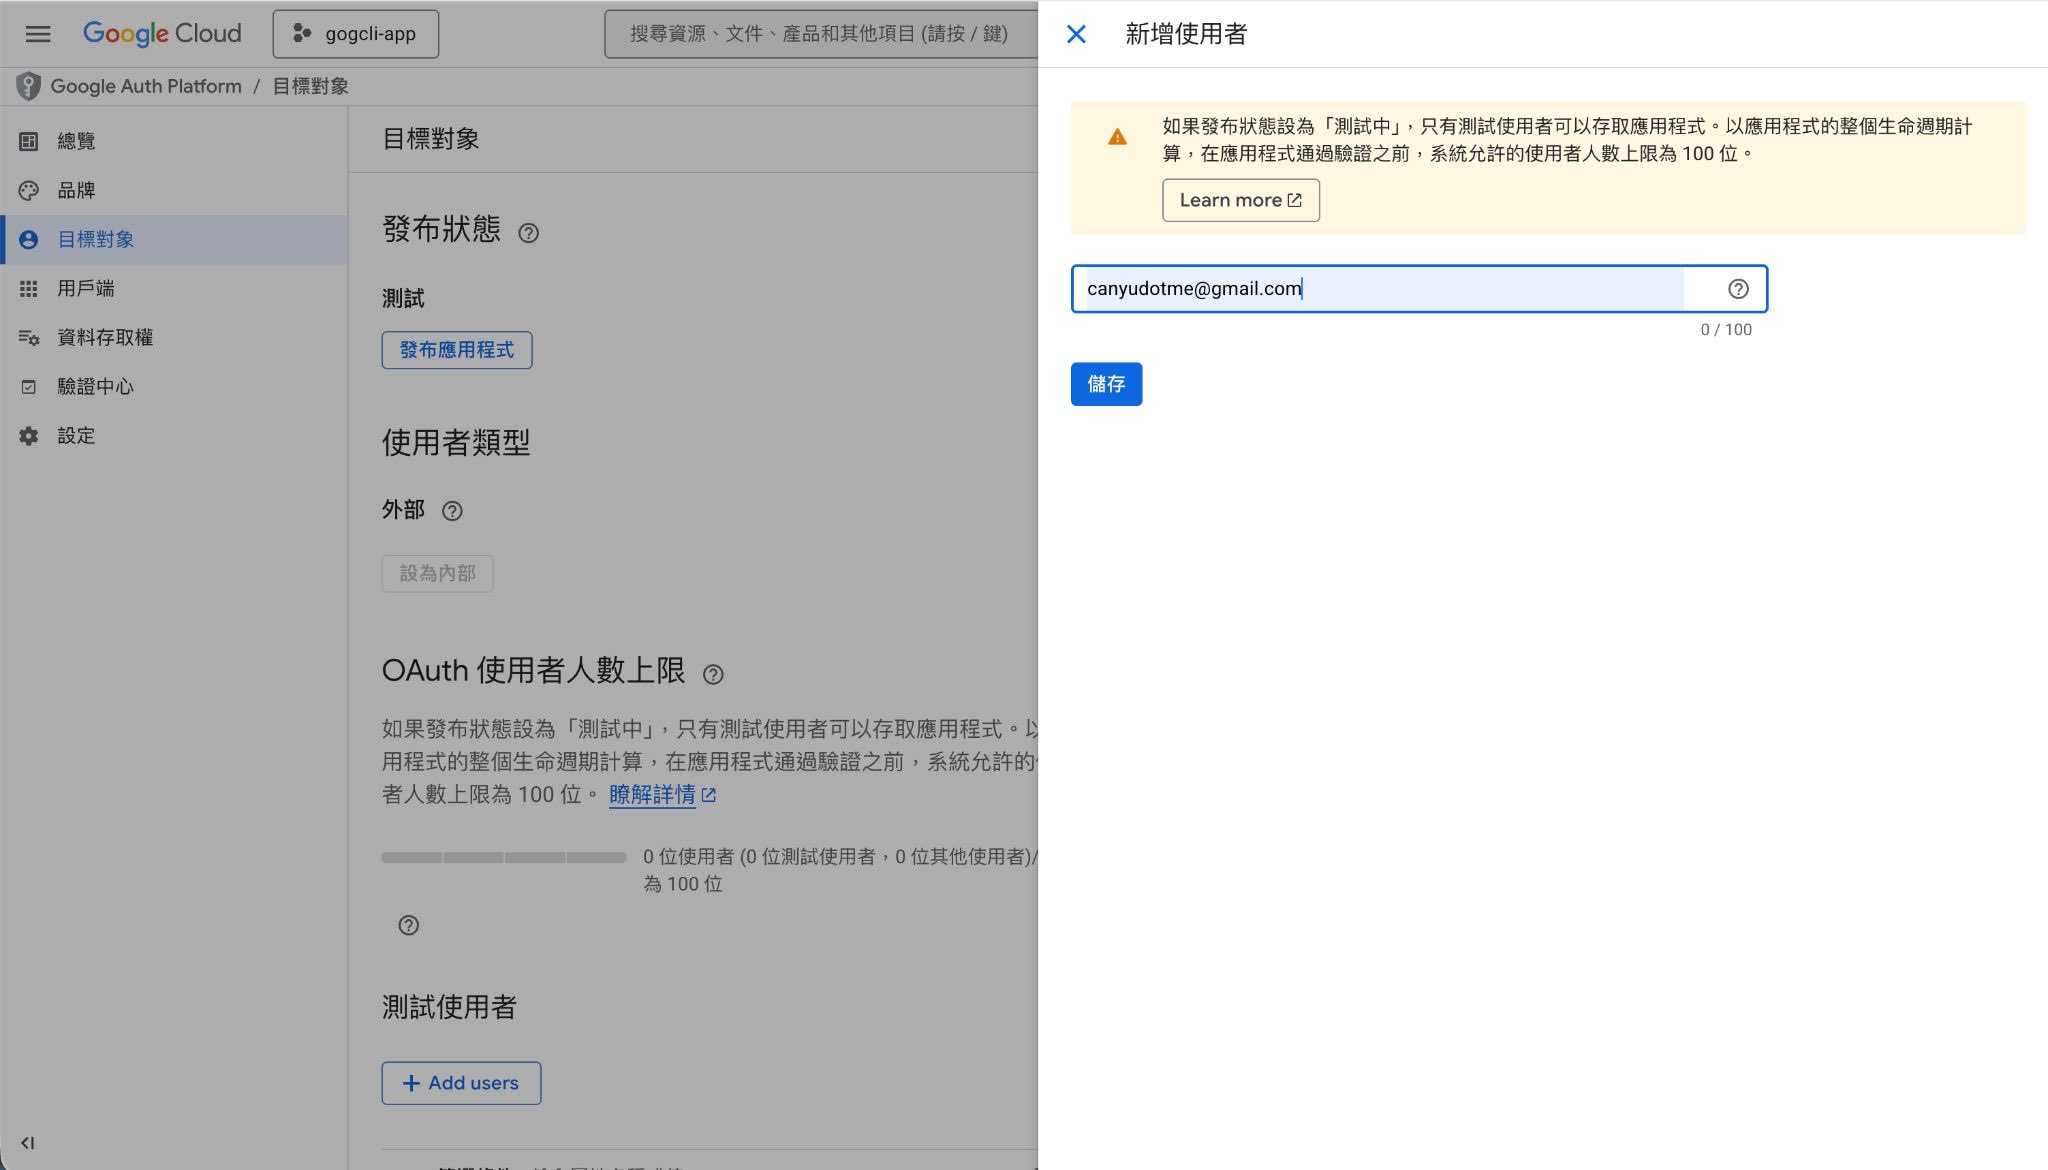
Task: Click the 儲存 button
Action: coord(1106,384)
